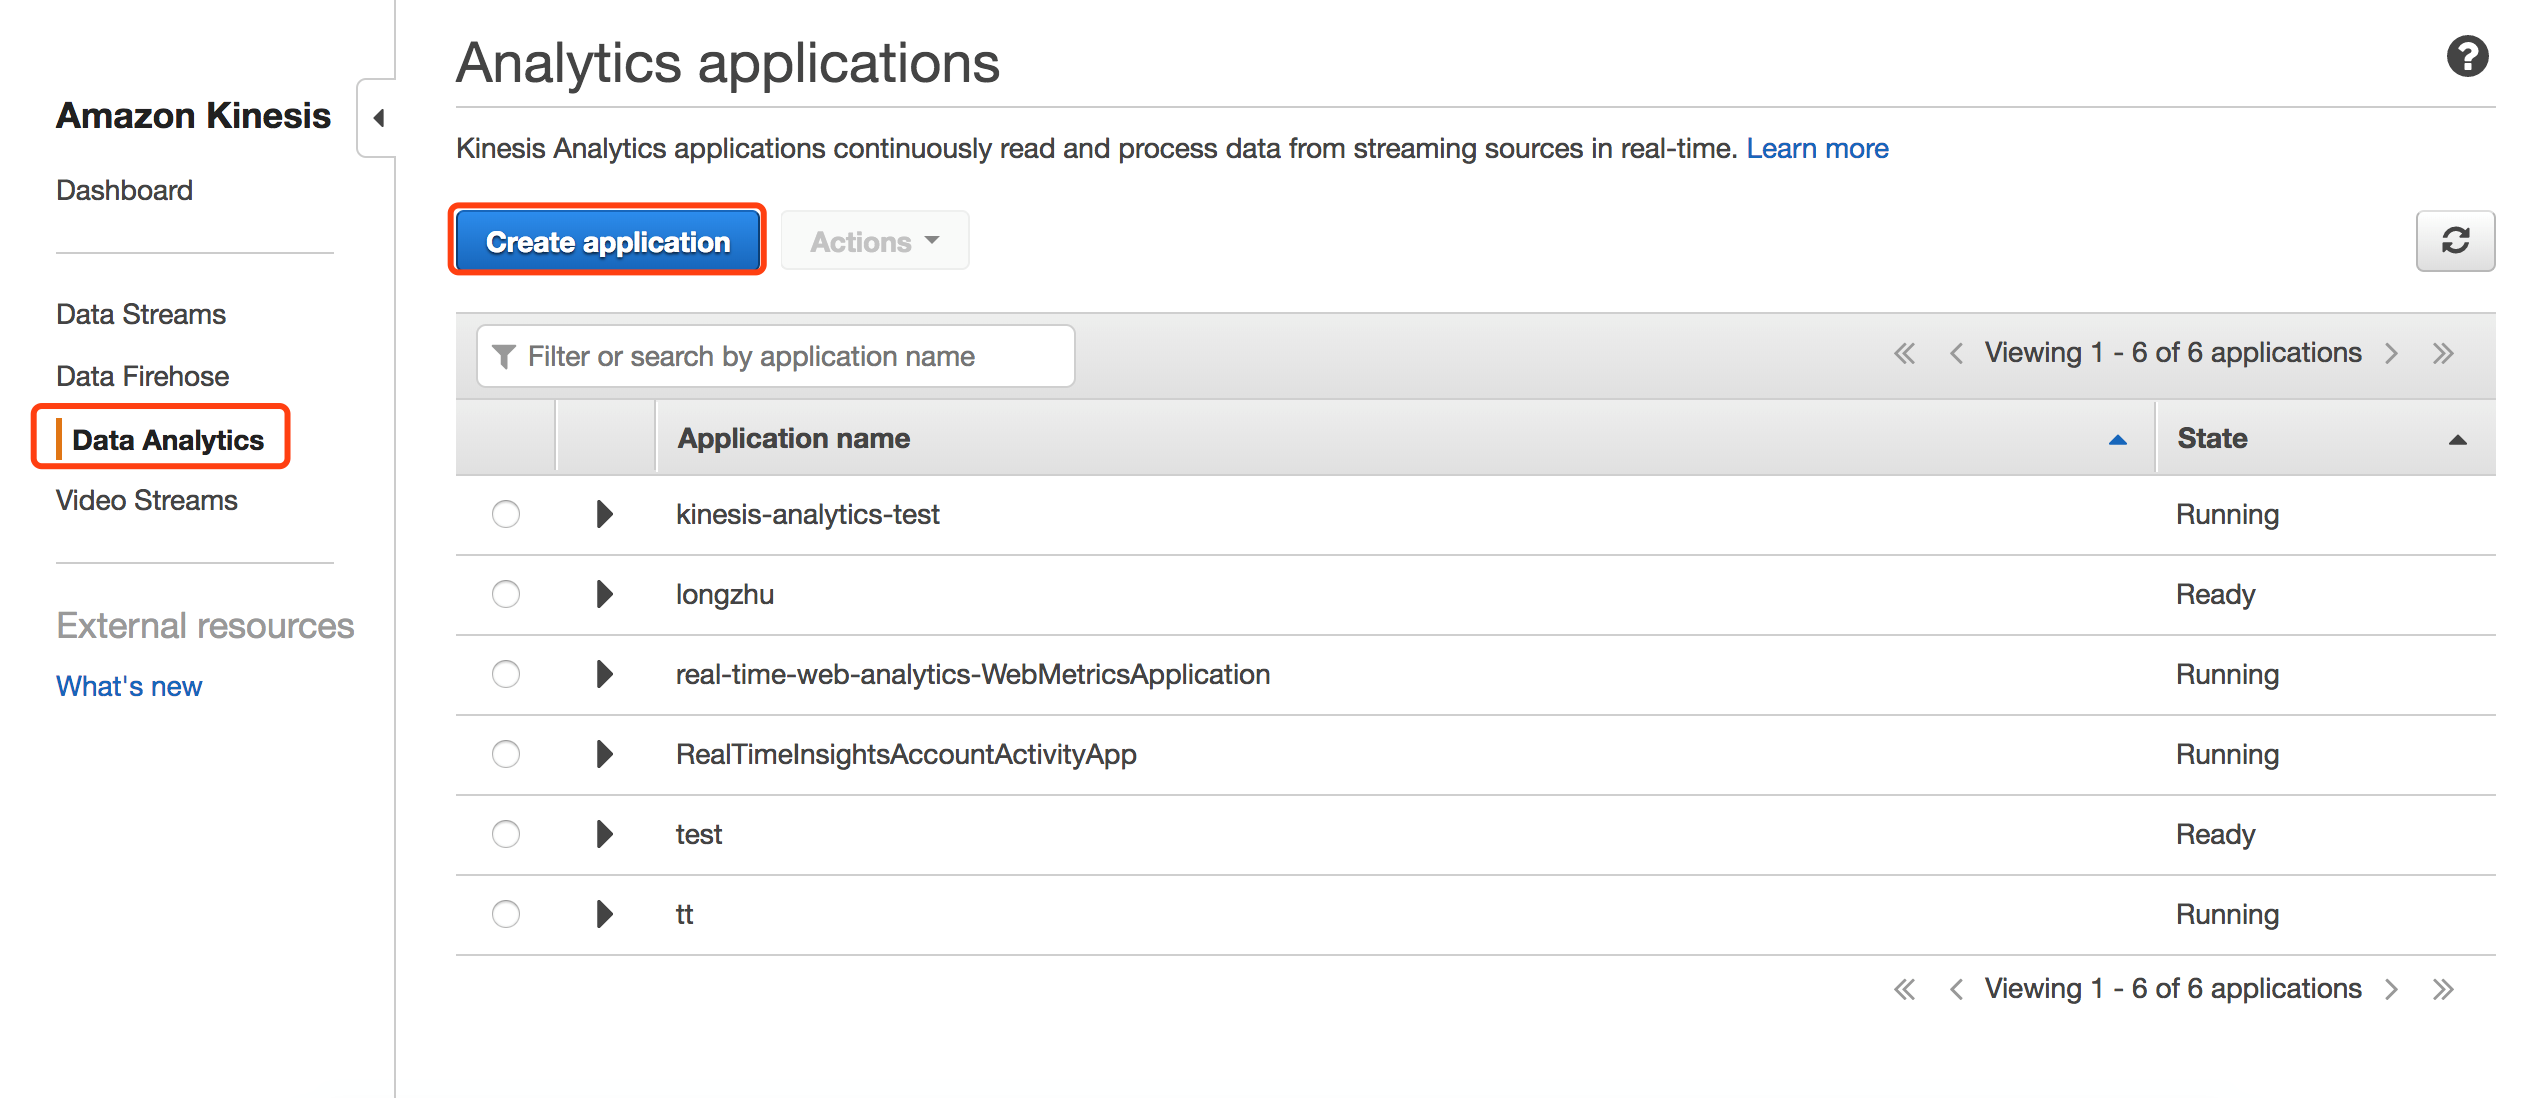Click next page arrow in bottom pagination
This screenshot has width=2534, height=1098.
tap(2391, 989)
